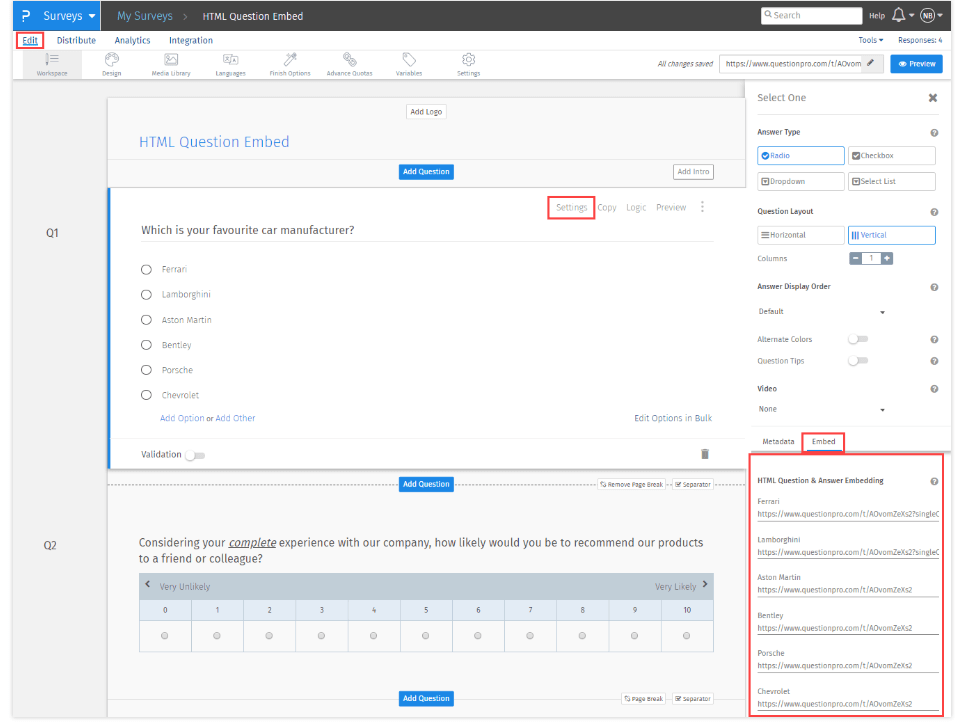Click Add Question above Q1
Image resolution: width=965 pixels, height=725 pixels.
426,172
